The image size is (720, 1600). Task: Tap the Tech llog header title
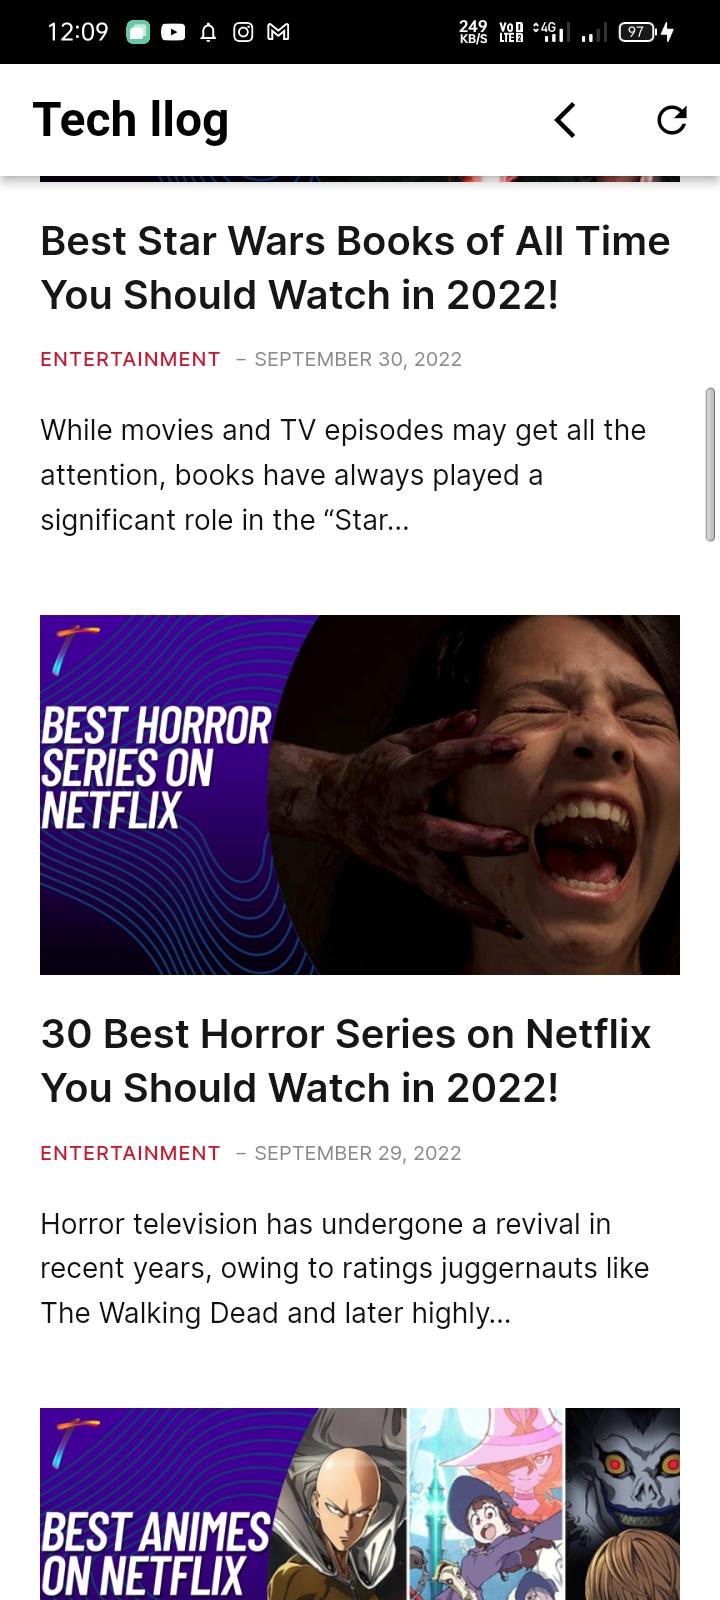point(131,120)
